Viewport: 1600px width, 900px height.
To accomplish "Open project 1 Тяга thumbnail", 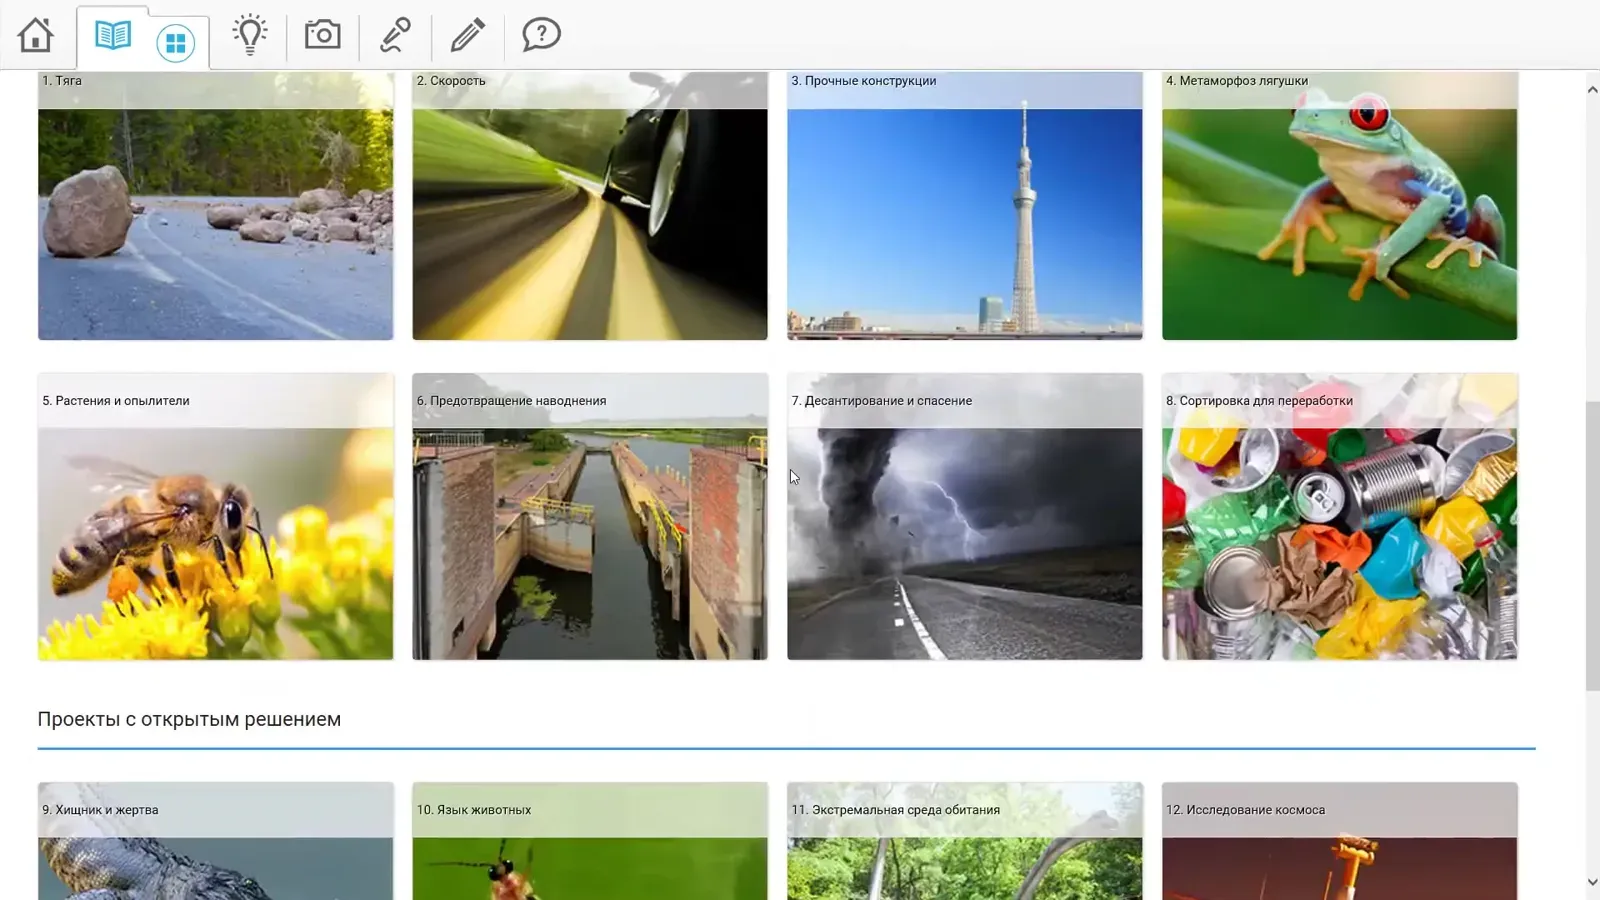I will coord(215,206).
